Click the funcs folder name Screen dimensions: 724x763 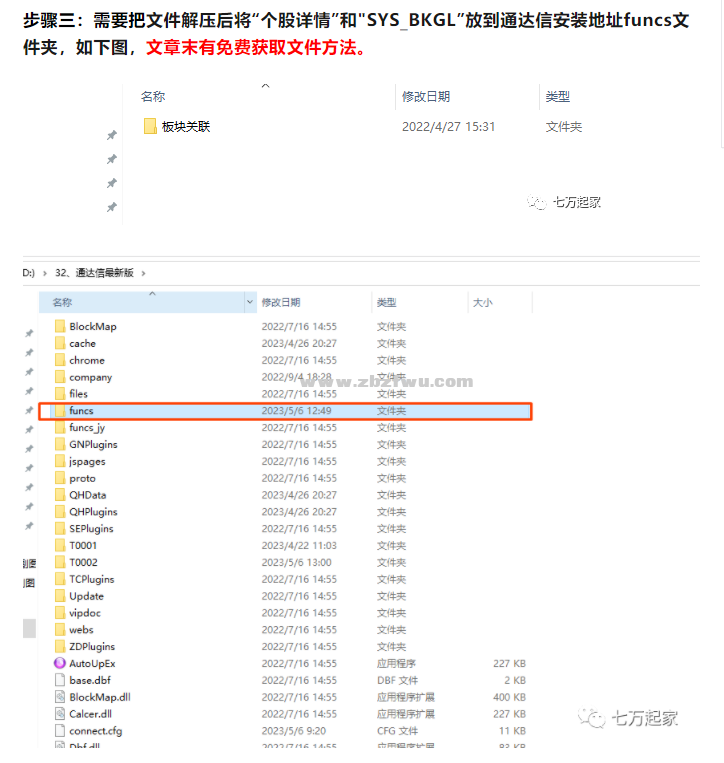point(81,411)
